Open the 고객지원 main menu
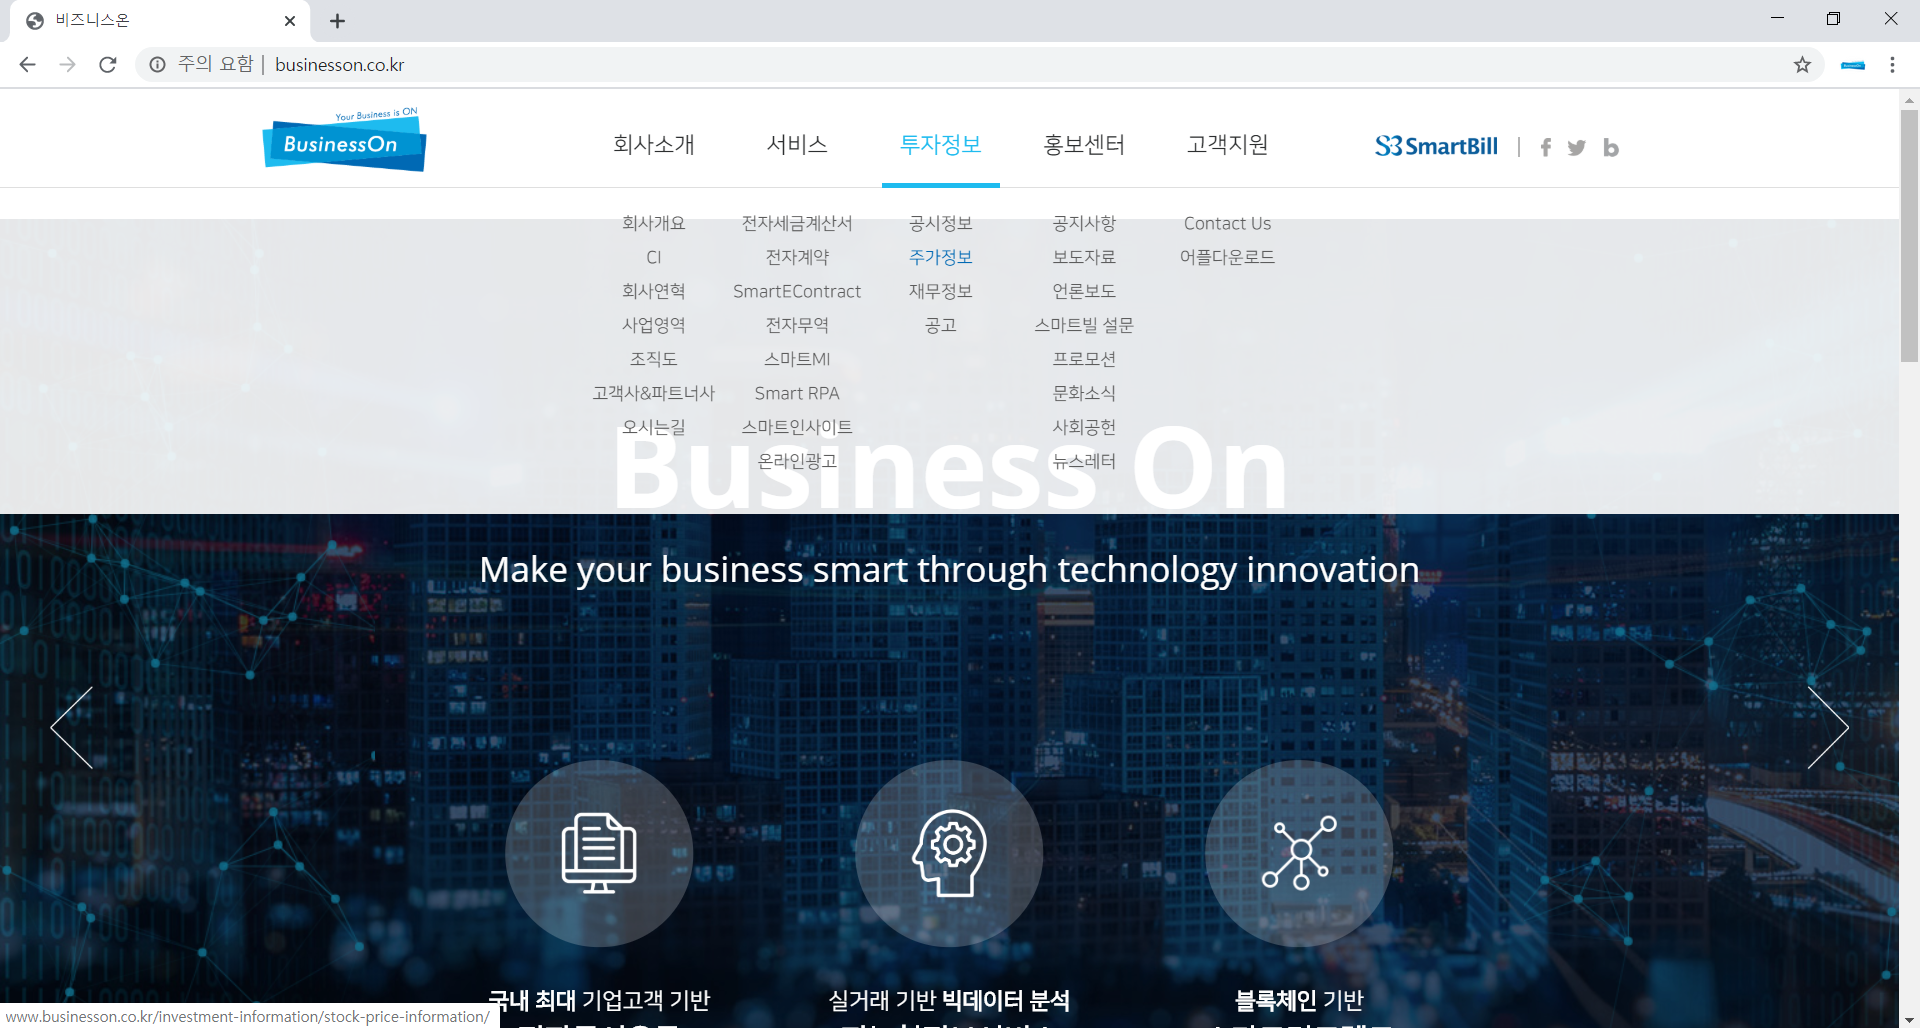Viewport: 1920px width, 1028px height. [x=1228, y=144]
